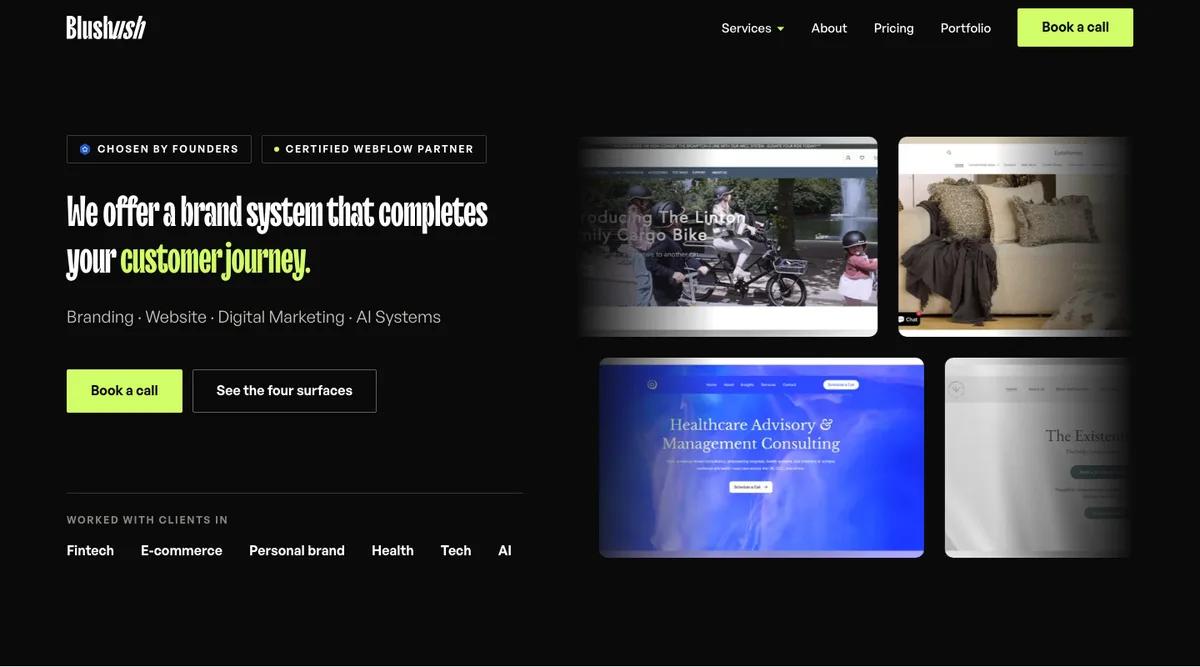Click the header Book a call button
This screenshot has height=667, width=1200.
coord(1075,27)
